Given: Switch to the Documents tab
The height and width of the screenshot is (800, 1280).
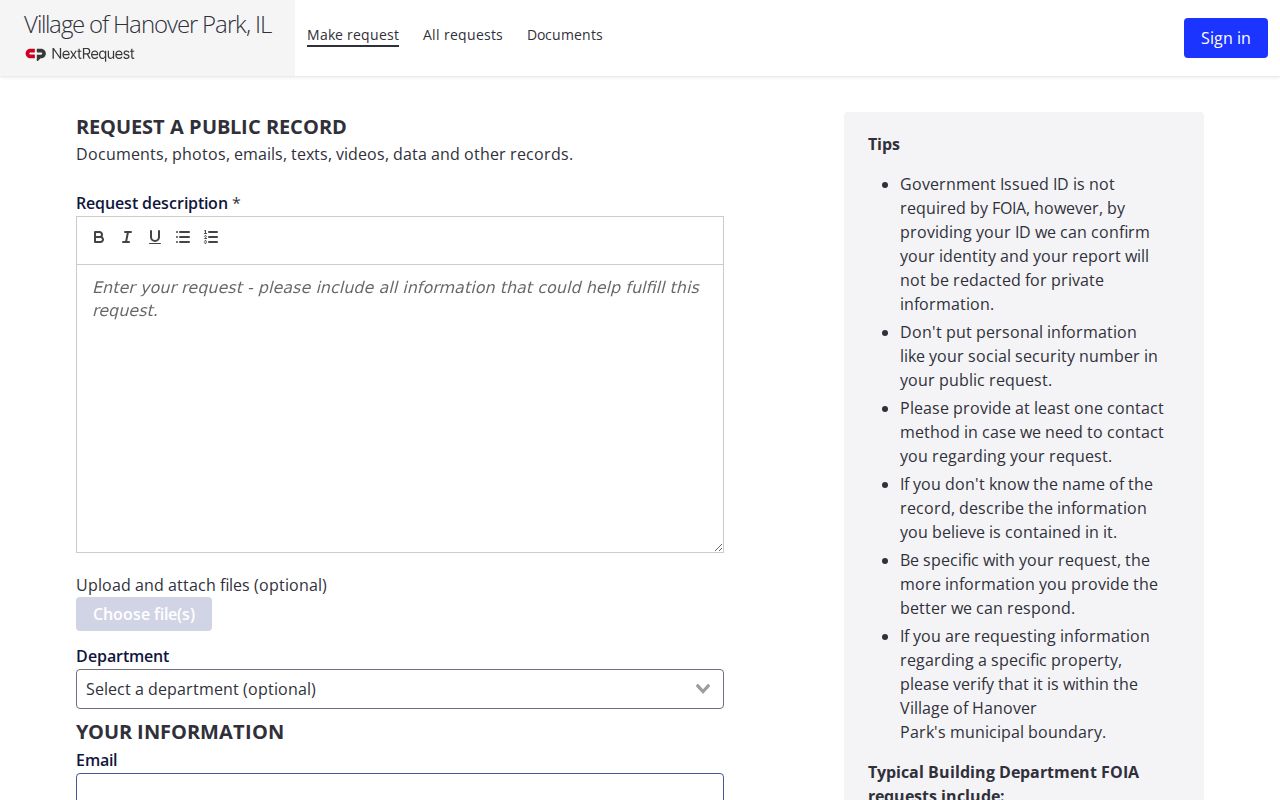Looking at the screenshot, I should (565, 35).
